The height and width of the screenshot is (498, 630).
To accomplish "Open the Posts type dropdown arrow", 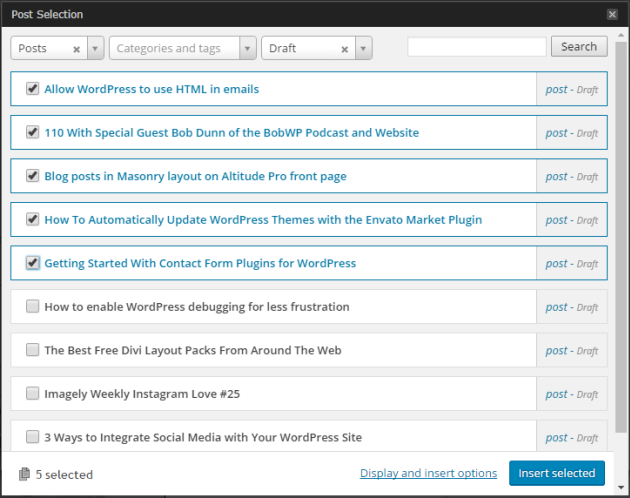I will tap(95, 48).
